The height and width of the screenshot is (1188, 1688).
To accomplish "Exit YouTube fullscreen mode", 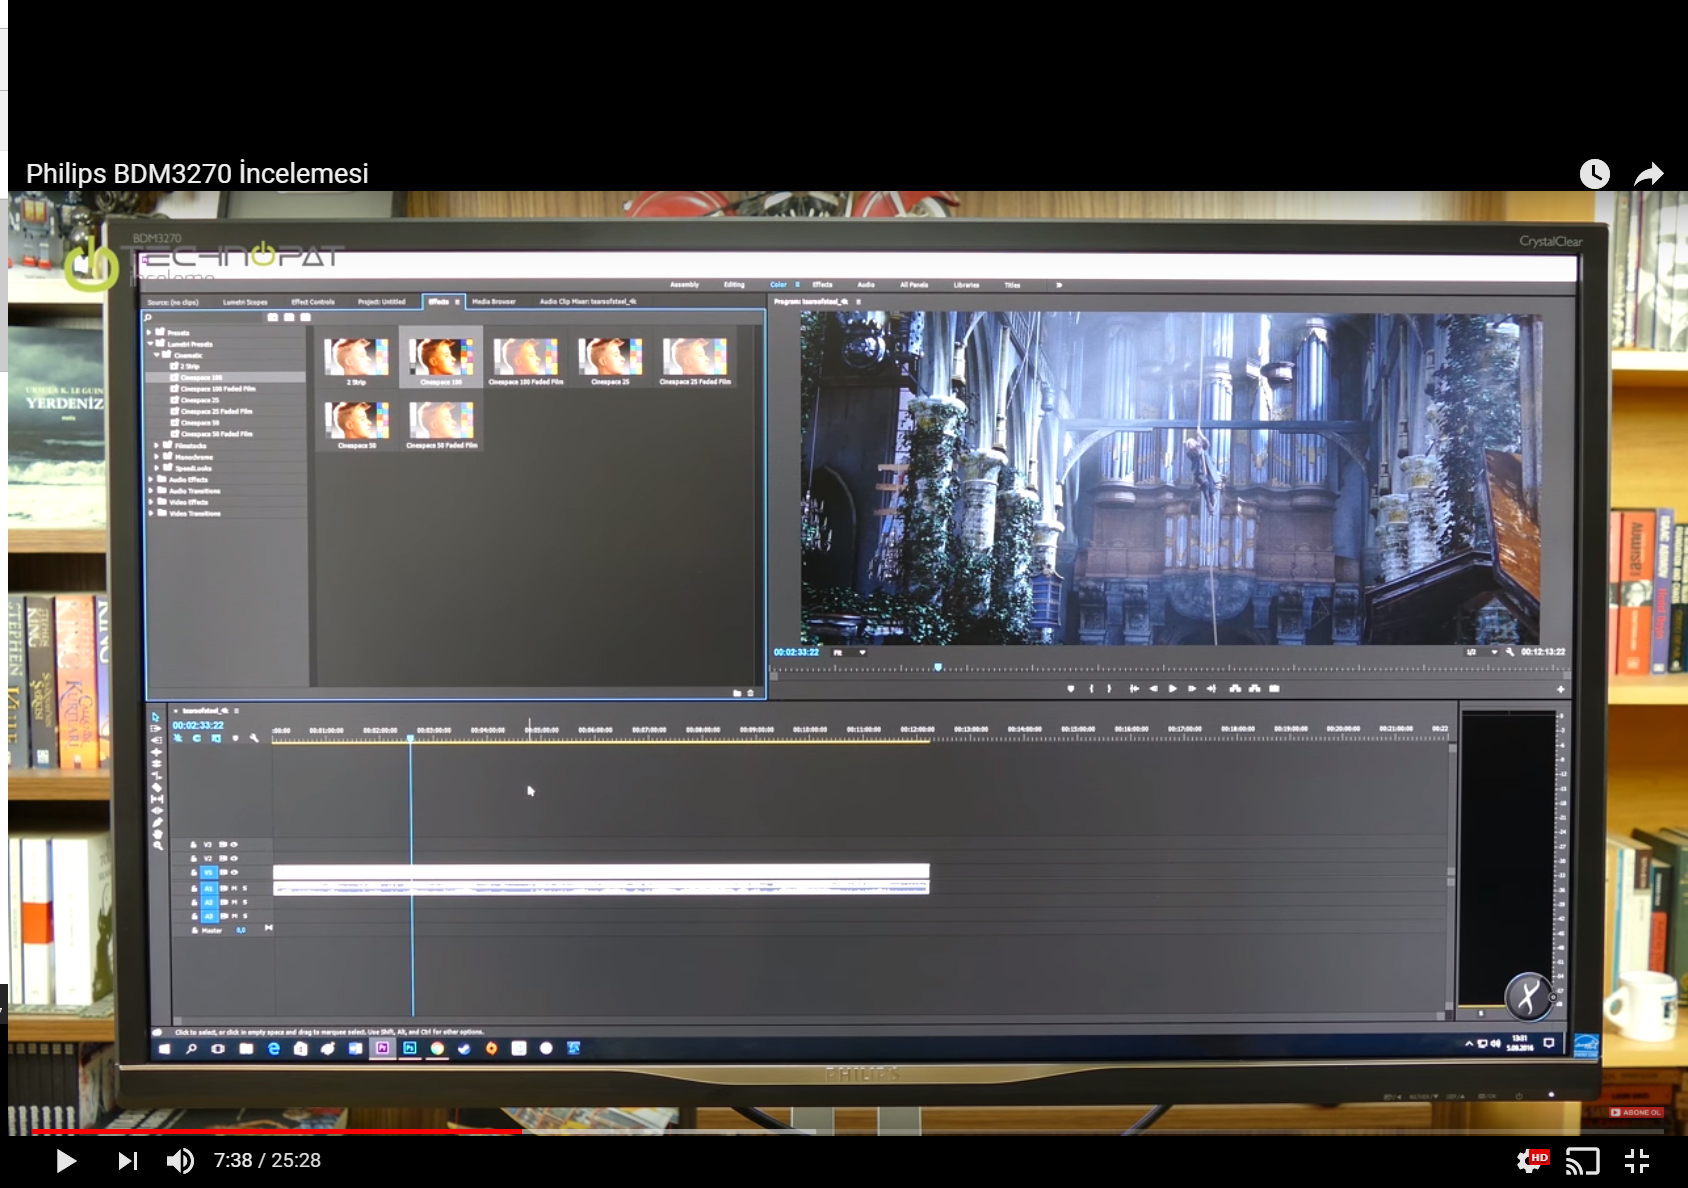I will click(x=1637, y=1161).
